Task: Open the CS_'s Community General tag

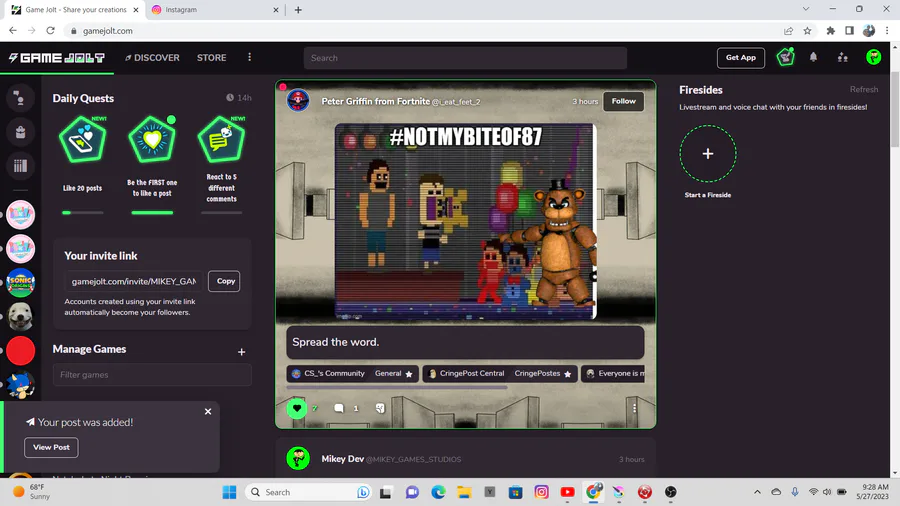Action: pyautogui.click(x=352, y=373)
